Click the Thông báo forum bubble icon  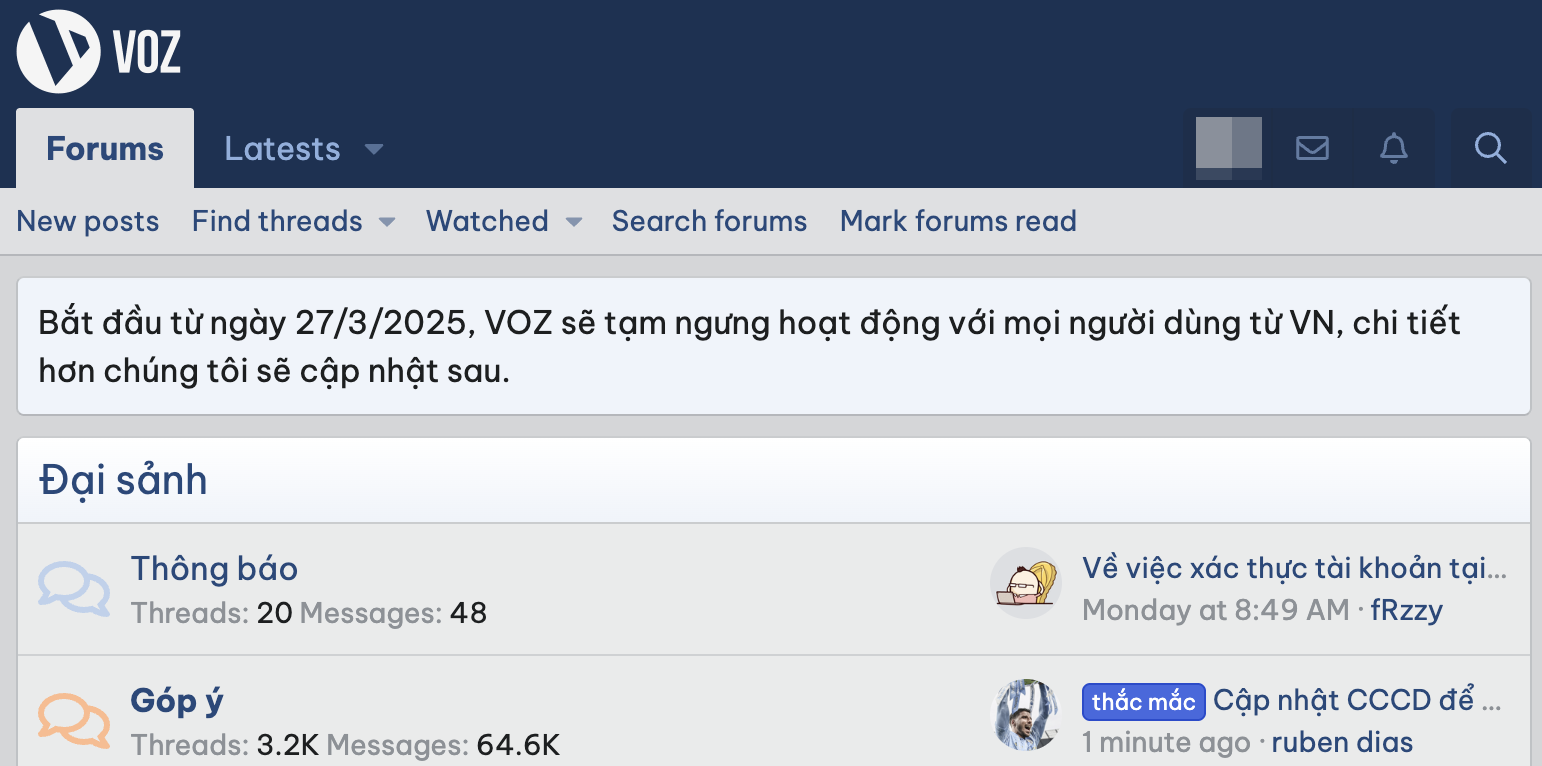point(74,588)
